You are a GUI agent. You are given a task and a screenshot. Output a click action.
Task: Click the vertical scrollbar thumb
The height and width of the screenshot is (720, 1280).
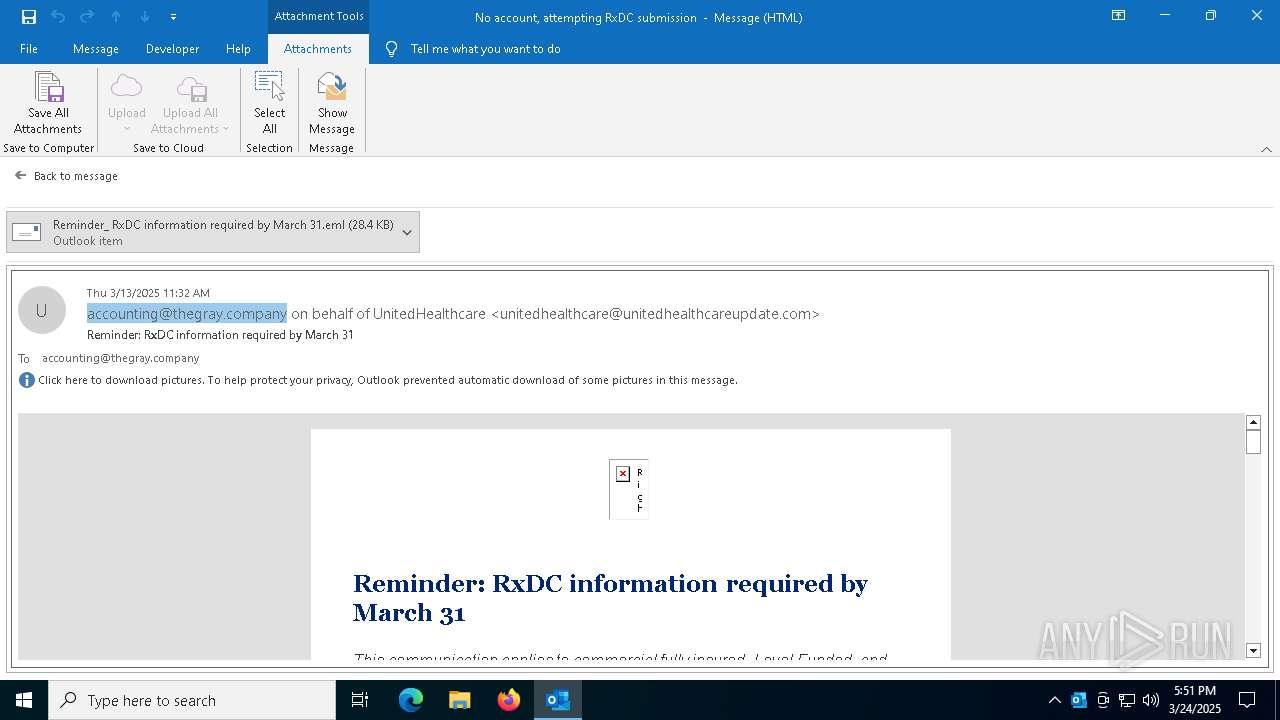click(1253, 442)
